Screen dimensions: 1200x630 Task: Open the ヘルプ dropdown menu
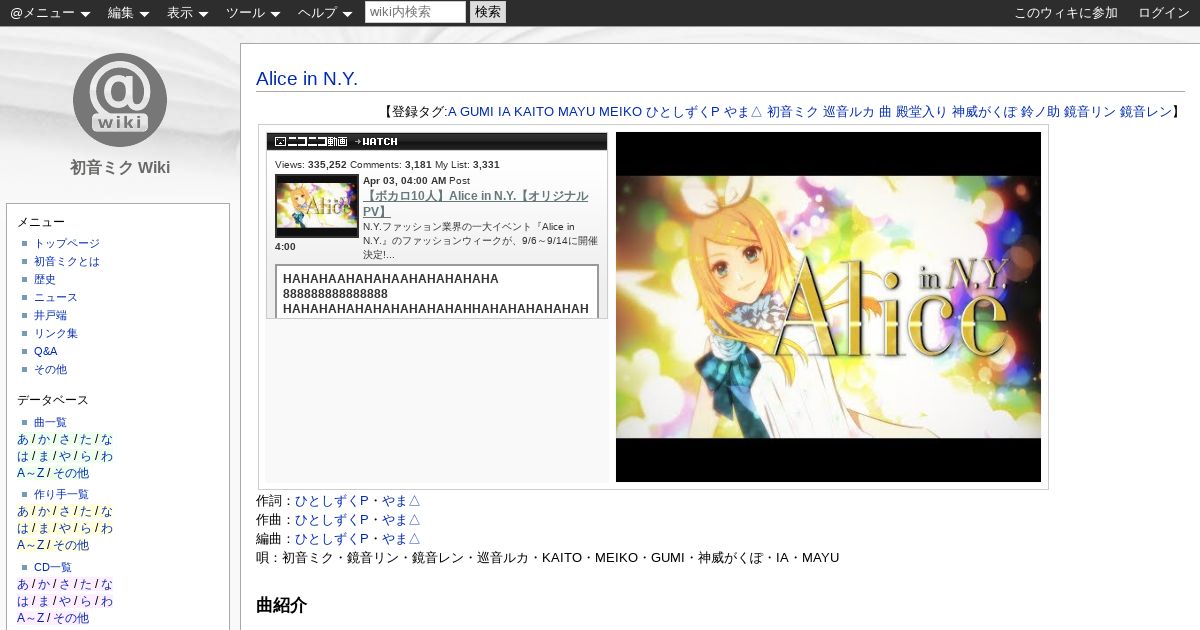coord(325,13)
